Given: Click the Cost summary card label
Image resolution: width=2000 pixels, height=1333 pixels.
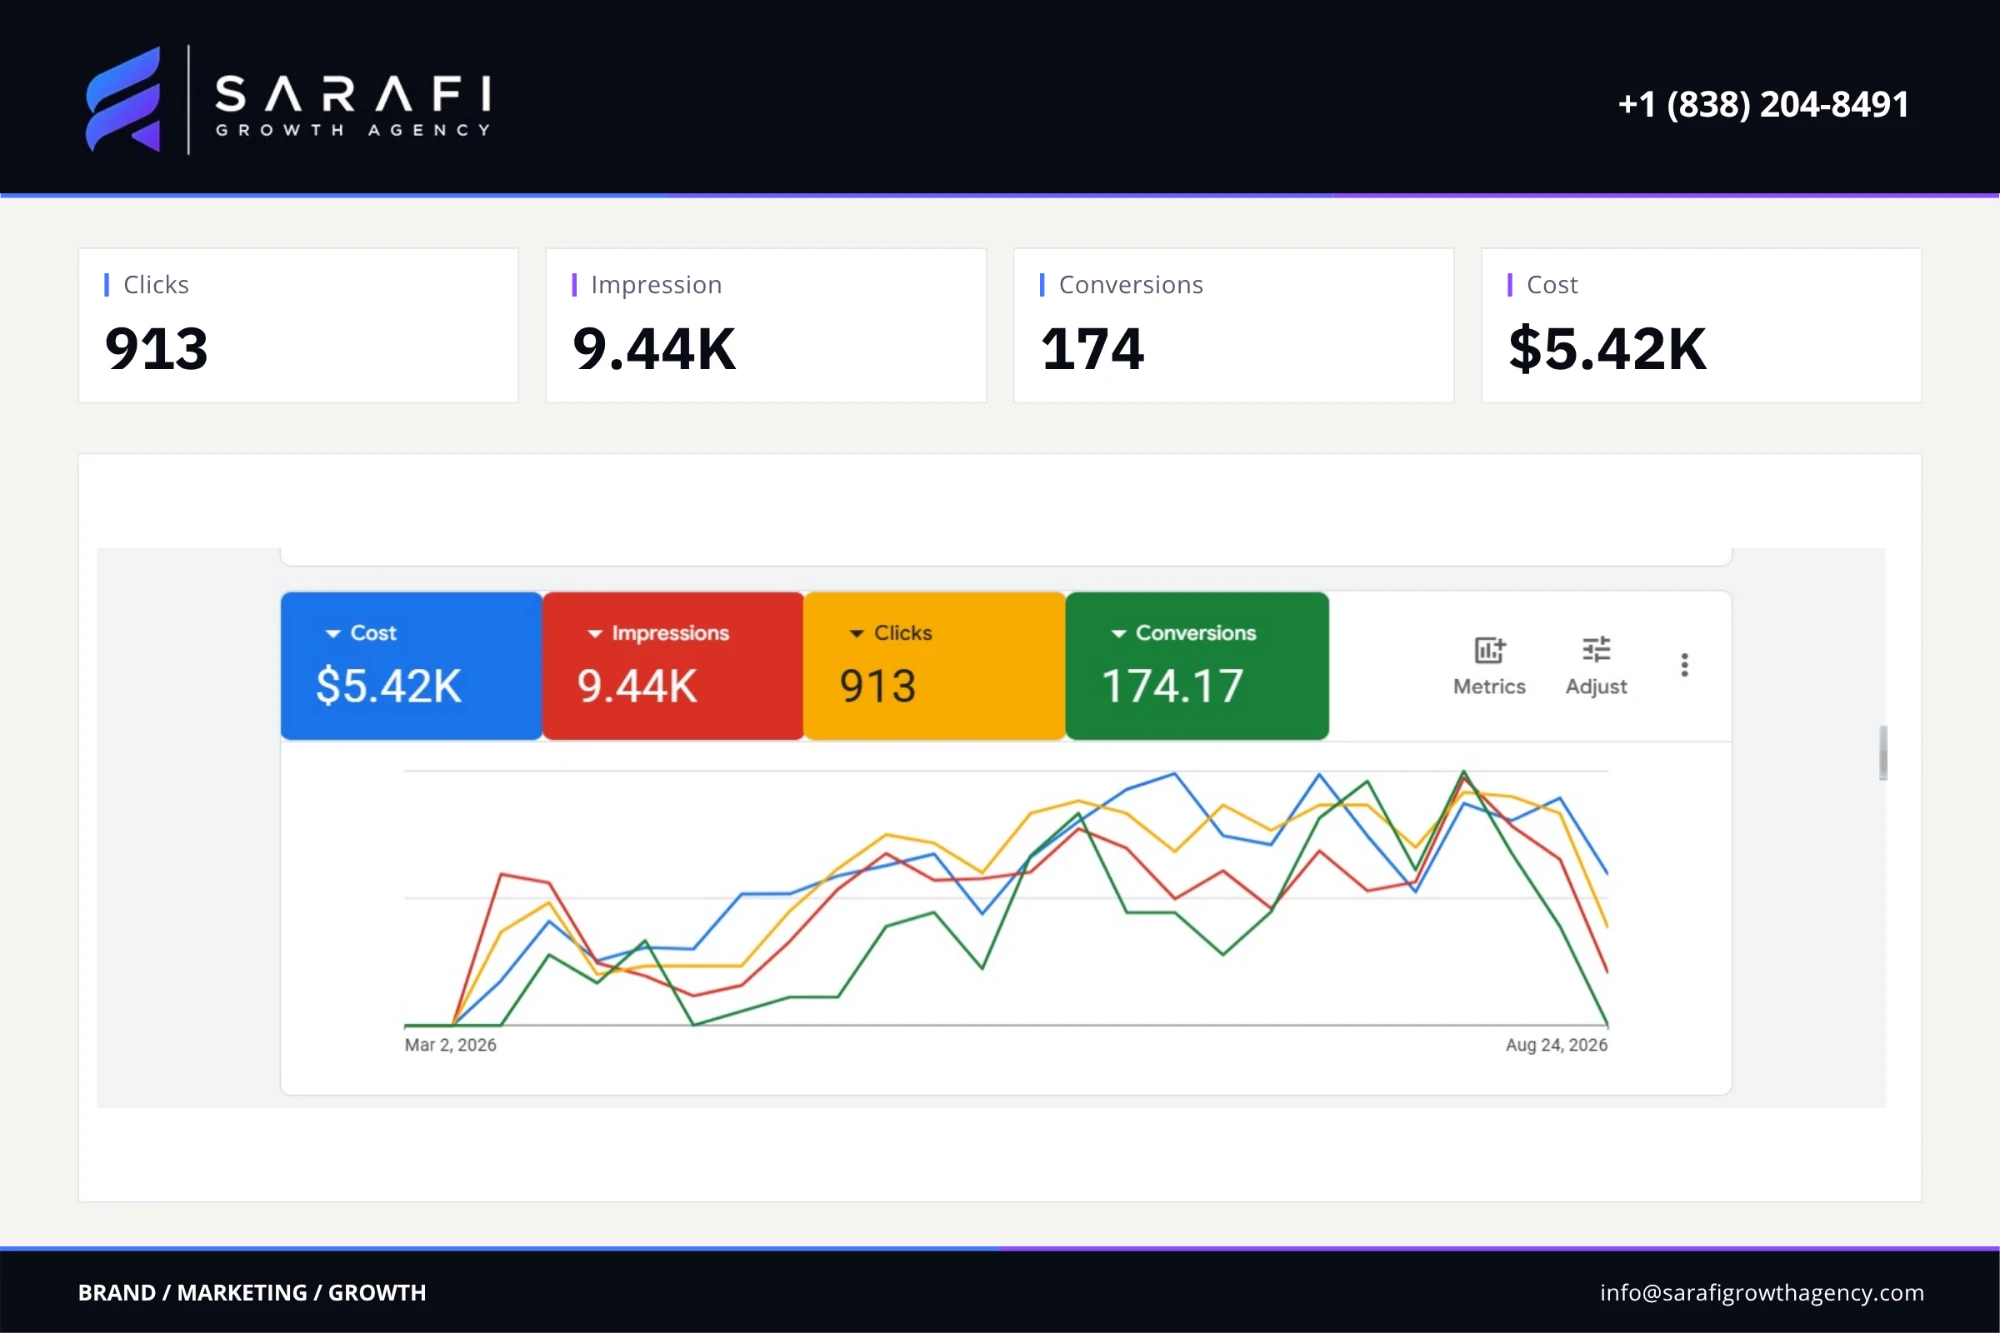Looking at the screenshot, I should coord(1552,285).
